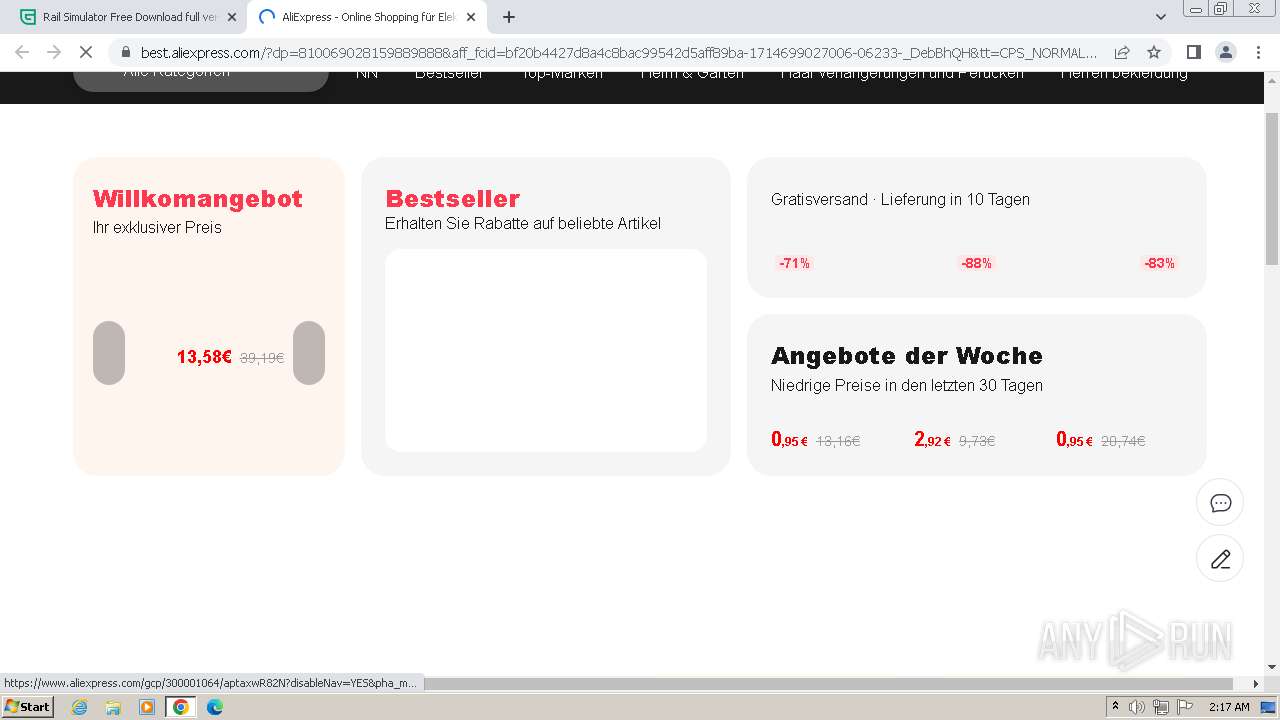Click the vertical scrollbar down arrow
This screenshot has width=1280, height=720.
[1272, 667]
